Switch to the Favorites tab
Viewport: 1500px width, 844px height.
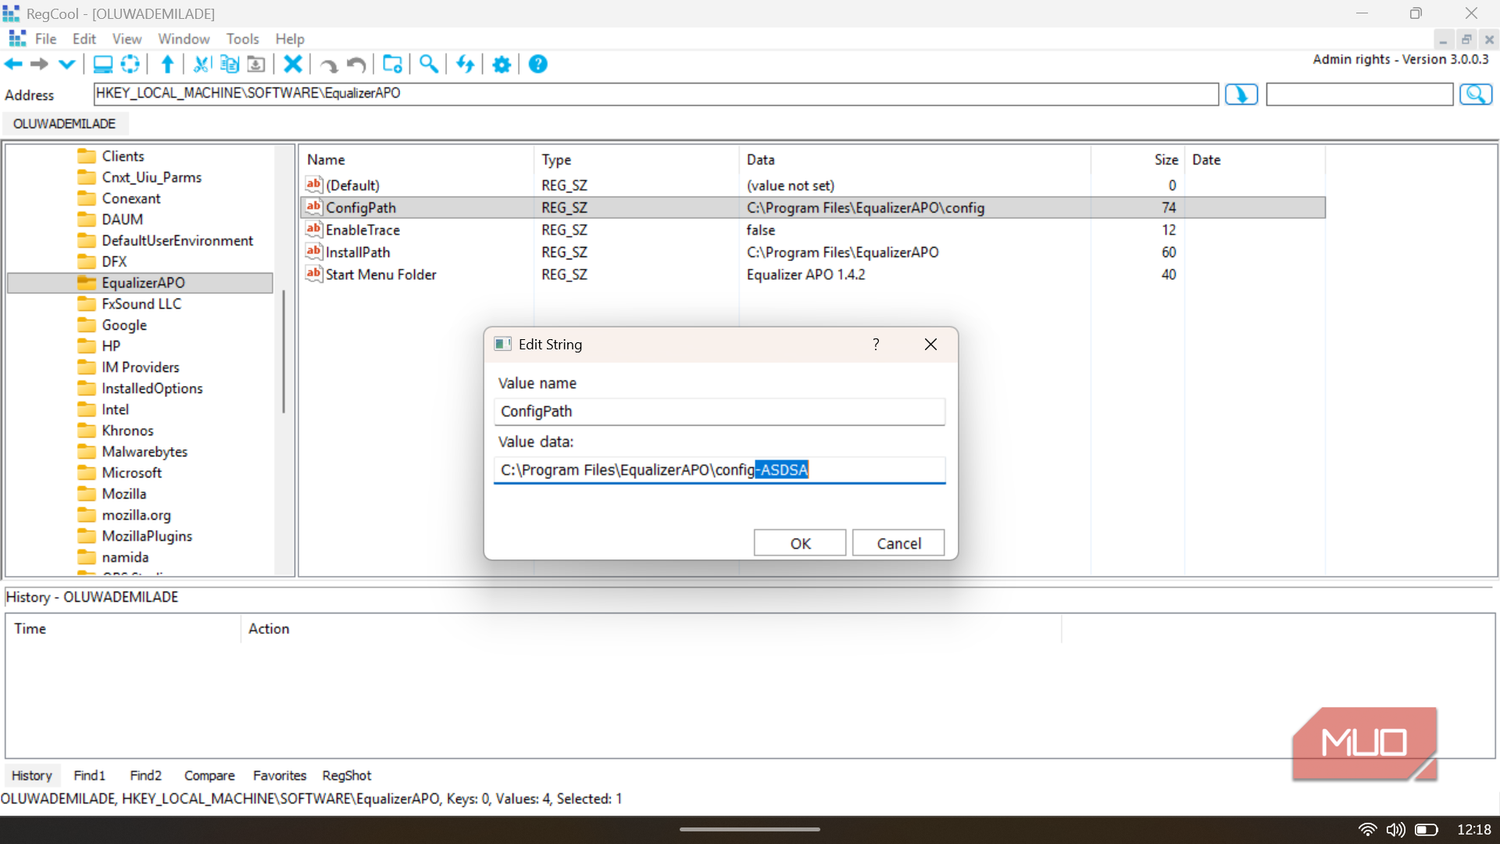279,775
